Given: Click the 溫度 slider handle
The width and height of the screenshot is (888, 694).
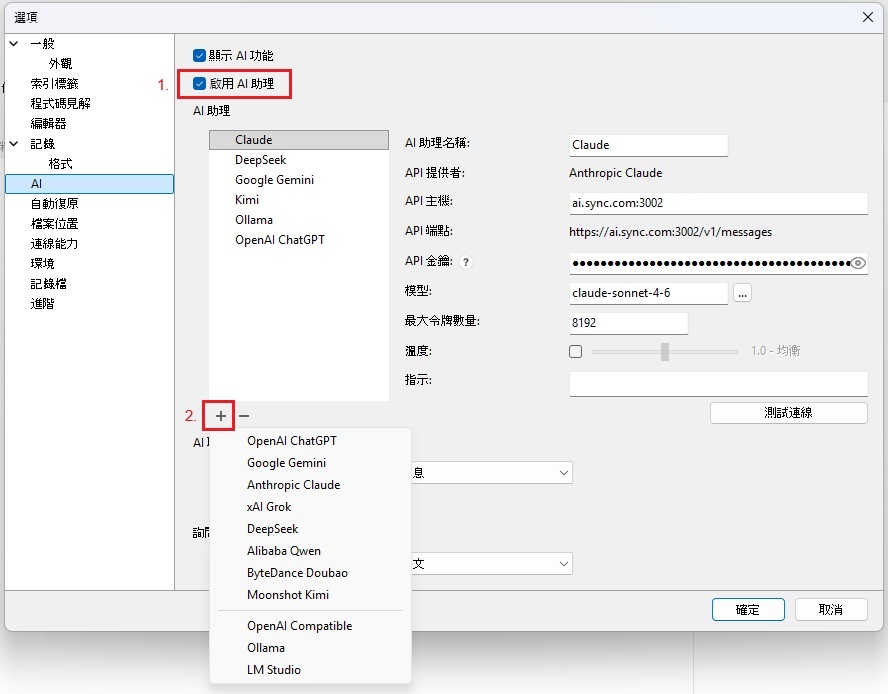Looking at the screenshot, I should [x=665, y=351].
